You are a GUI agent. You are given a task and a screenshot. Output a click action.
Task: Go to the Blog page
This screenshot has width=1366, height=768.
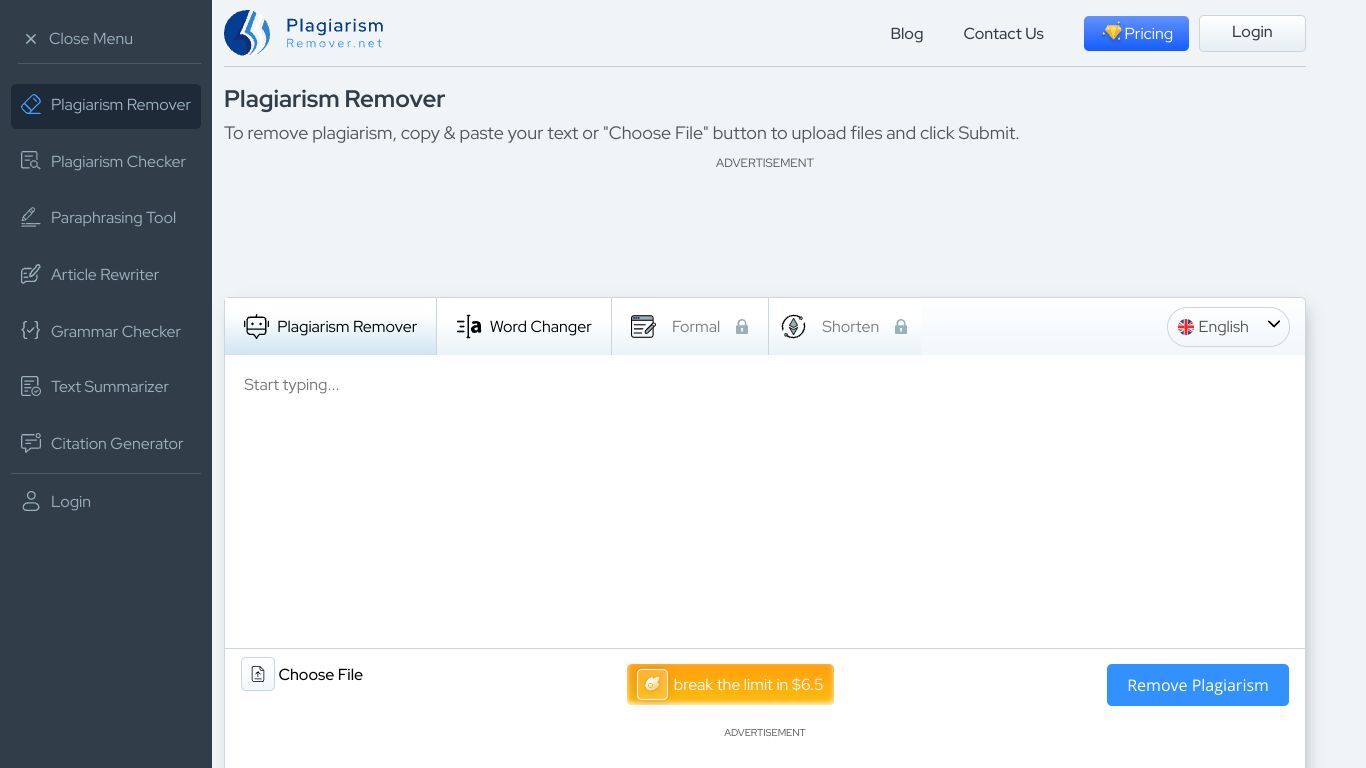pyautogui.click(x=906, y=33)
